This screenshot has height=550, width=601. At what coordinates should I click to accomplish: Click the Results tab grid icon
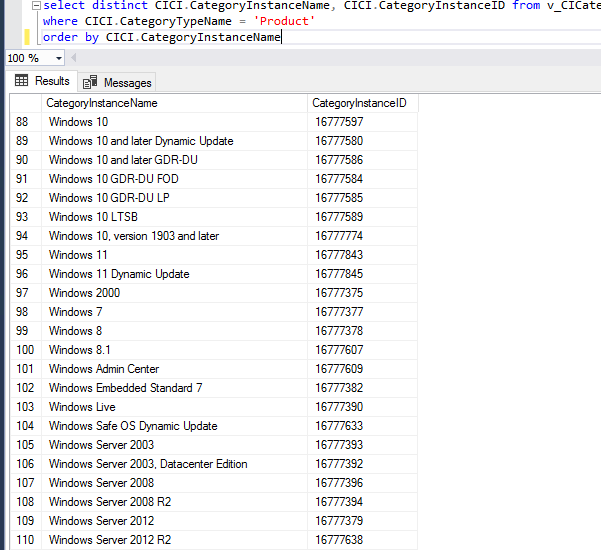[x=22, y=81]
